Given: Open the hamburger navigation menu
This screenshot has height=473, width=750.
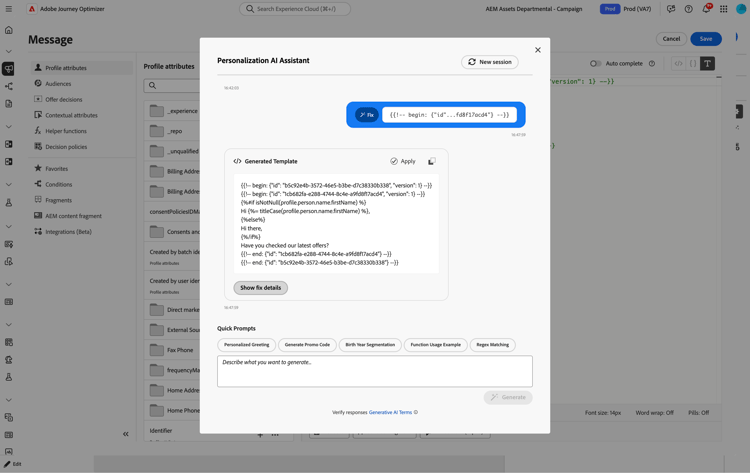Looking at the screenshot, I should [9, 9].
